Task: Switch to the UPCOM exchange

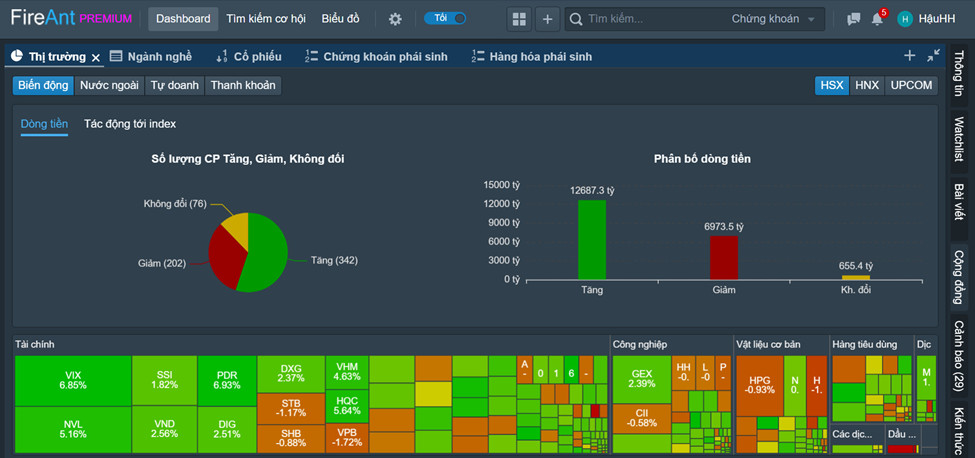Action: (x=911, y=86)
